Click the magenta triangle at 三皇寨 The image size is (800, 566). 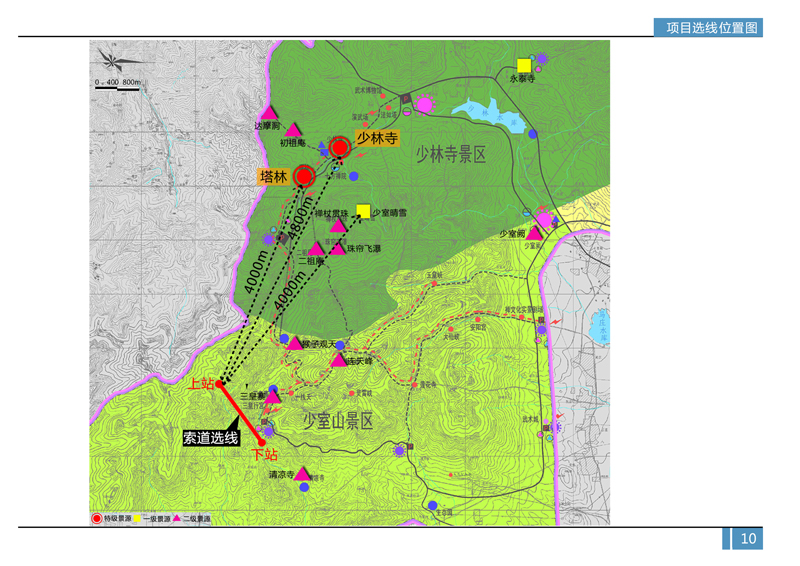point(272,396)
